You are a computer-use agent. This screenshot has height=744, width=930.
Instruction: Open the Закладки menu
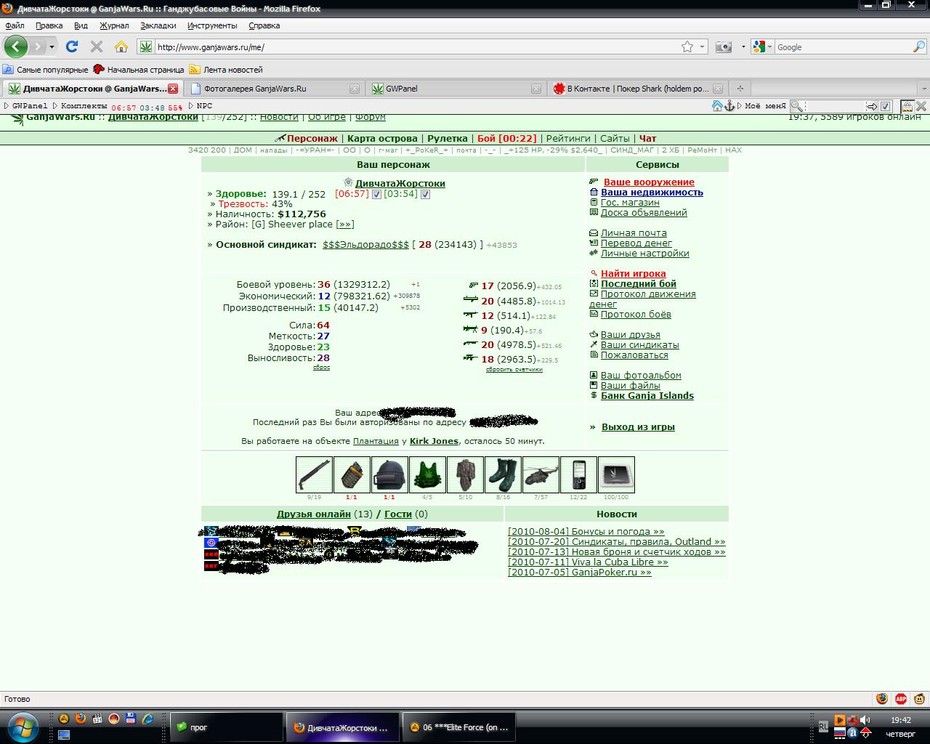point(158,26)
